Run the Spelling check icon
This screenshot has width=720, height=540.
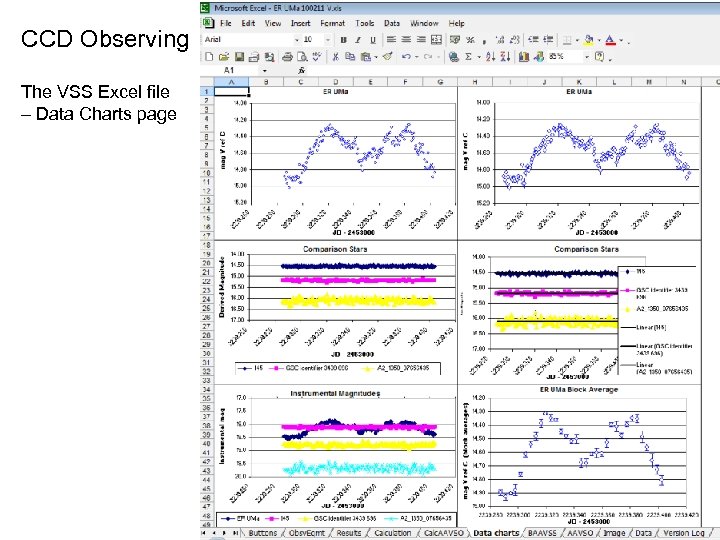coord(317,56)
